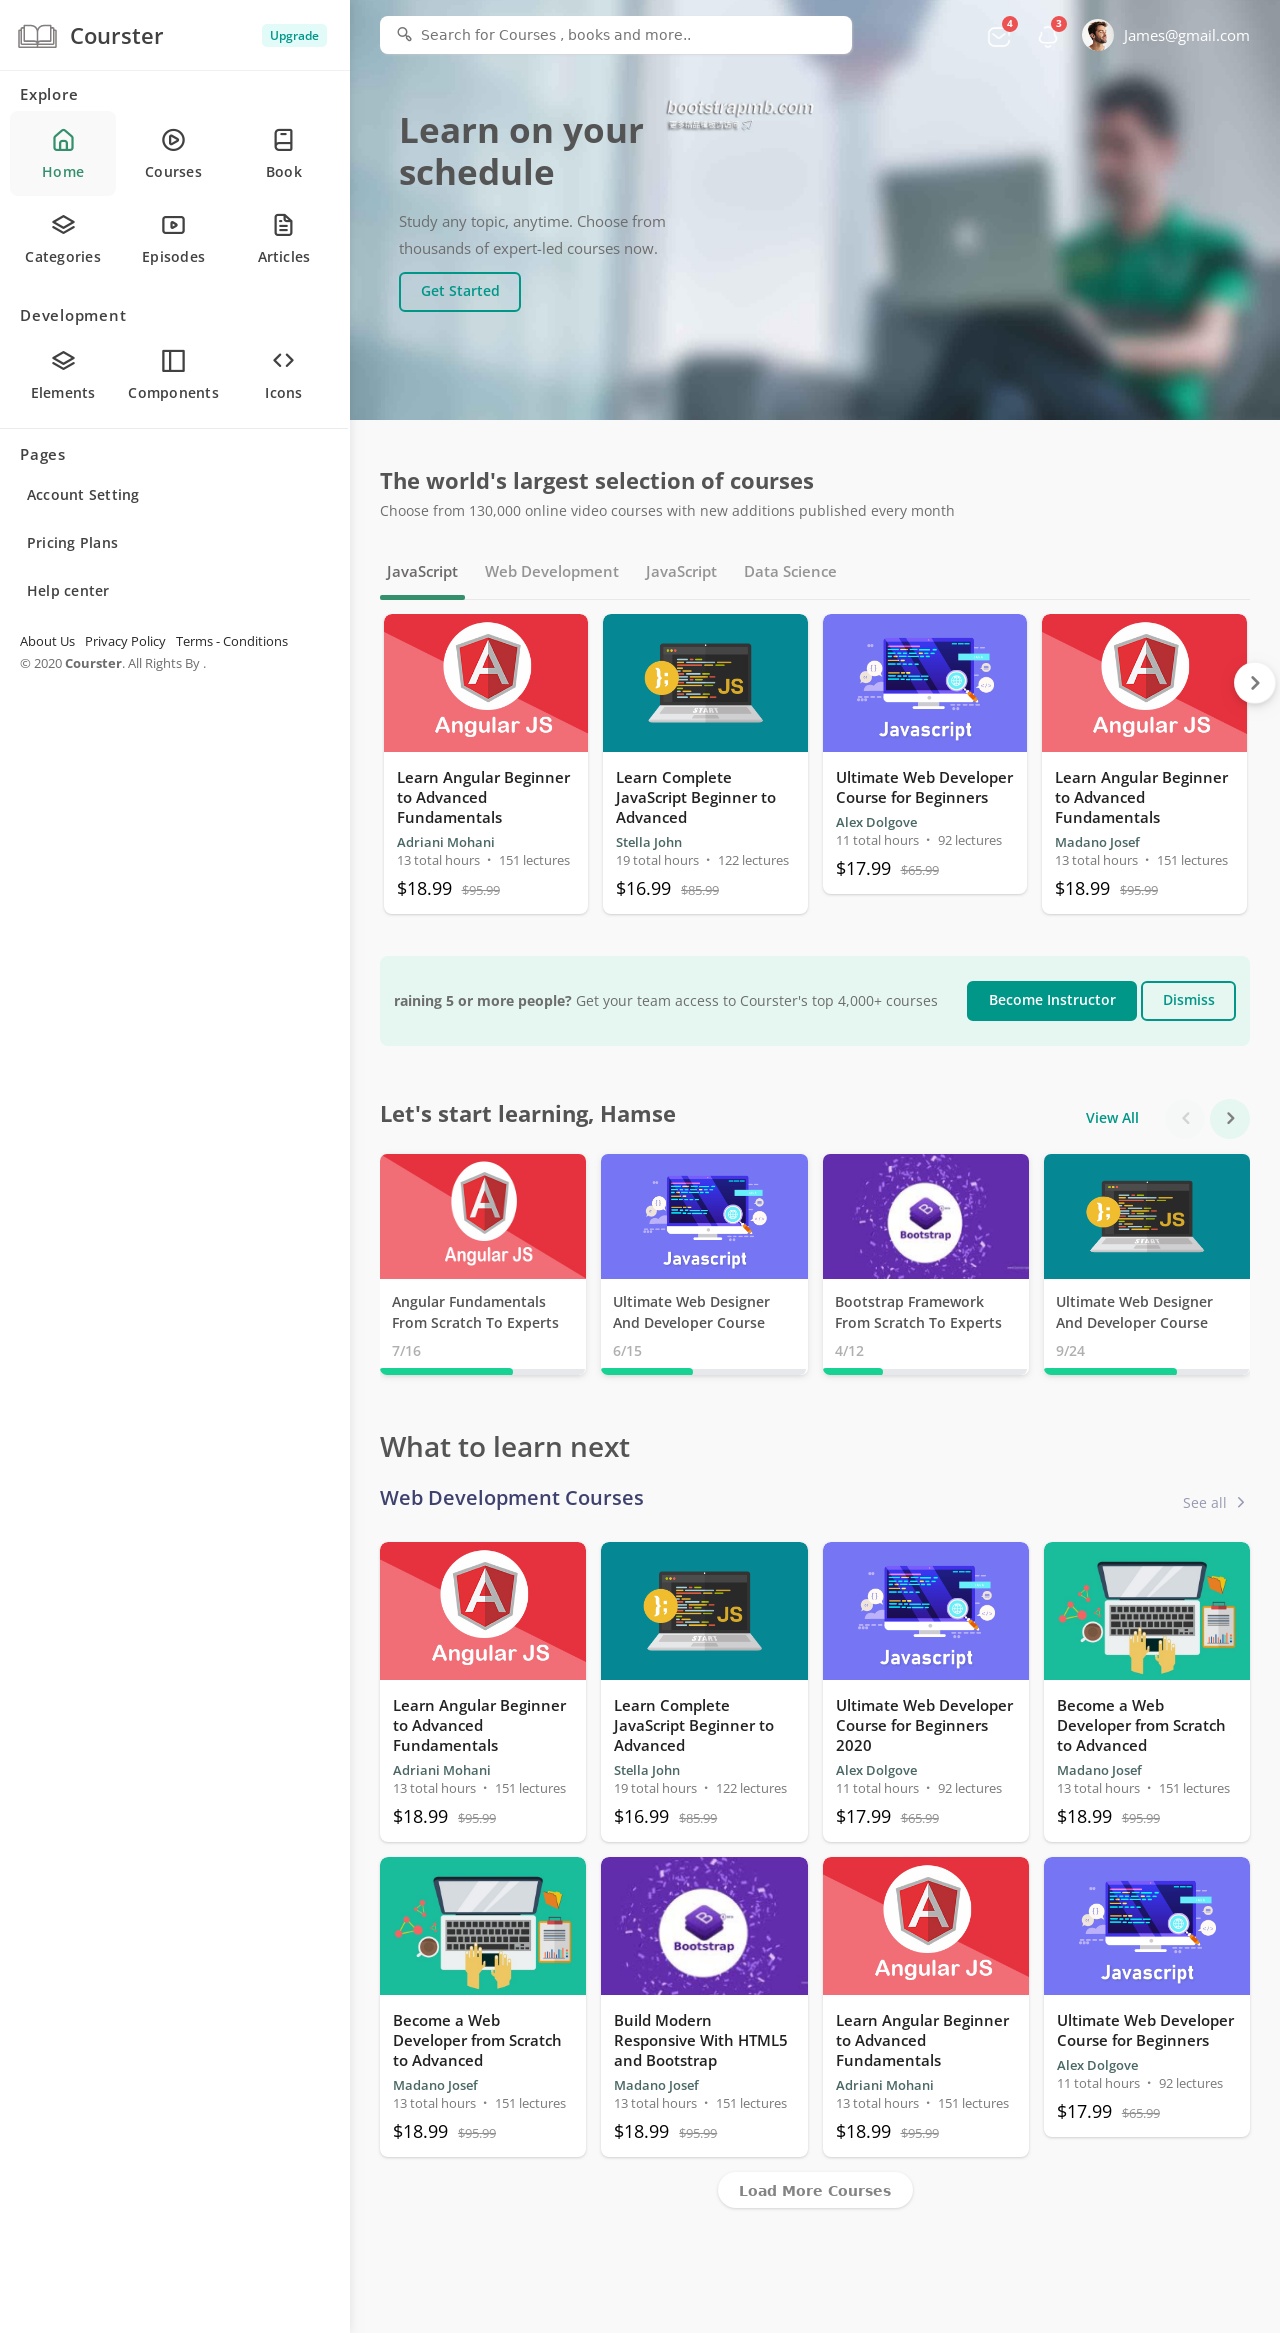The height and width of the screenshot is (2333, 1280).
Task: Open Components under Development
Action: point(173,375)
